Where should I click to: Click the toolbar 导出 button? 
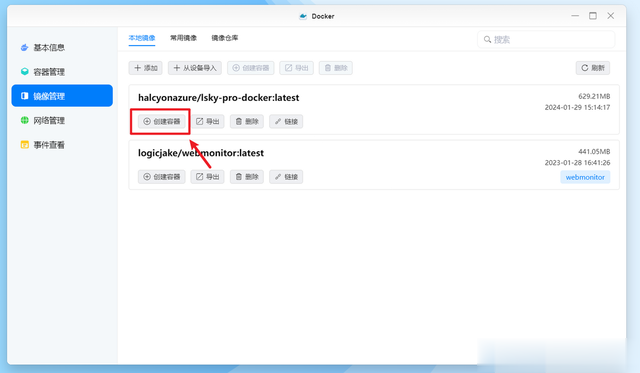tap(296, 68)
